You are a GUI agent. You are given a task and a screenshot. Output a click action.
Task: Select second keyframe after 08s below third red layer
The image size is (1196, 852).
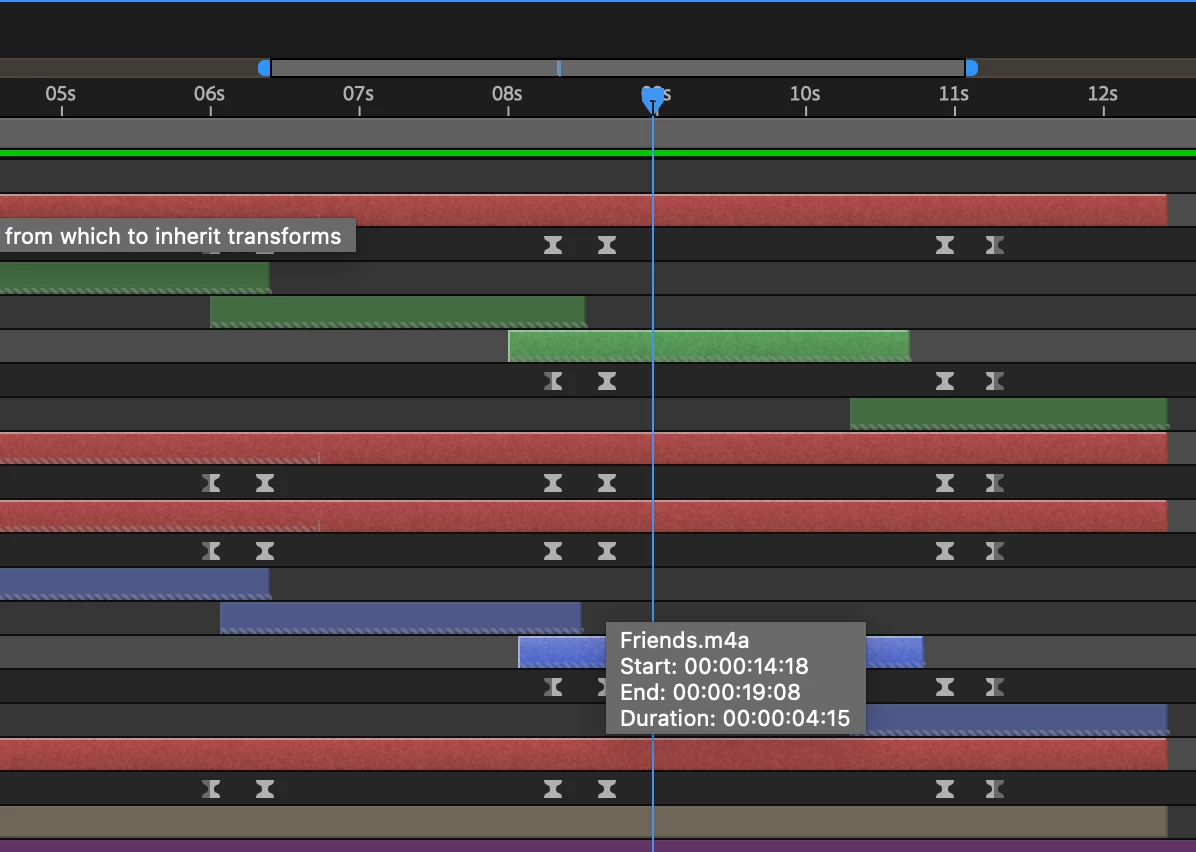point(607,551)
